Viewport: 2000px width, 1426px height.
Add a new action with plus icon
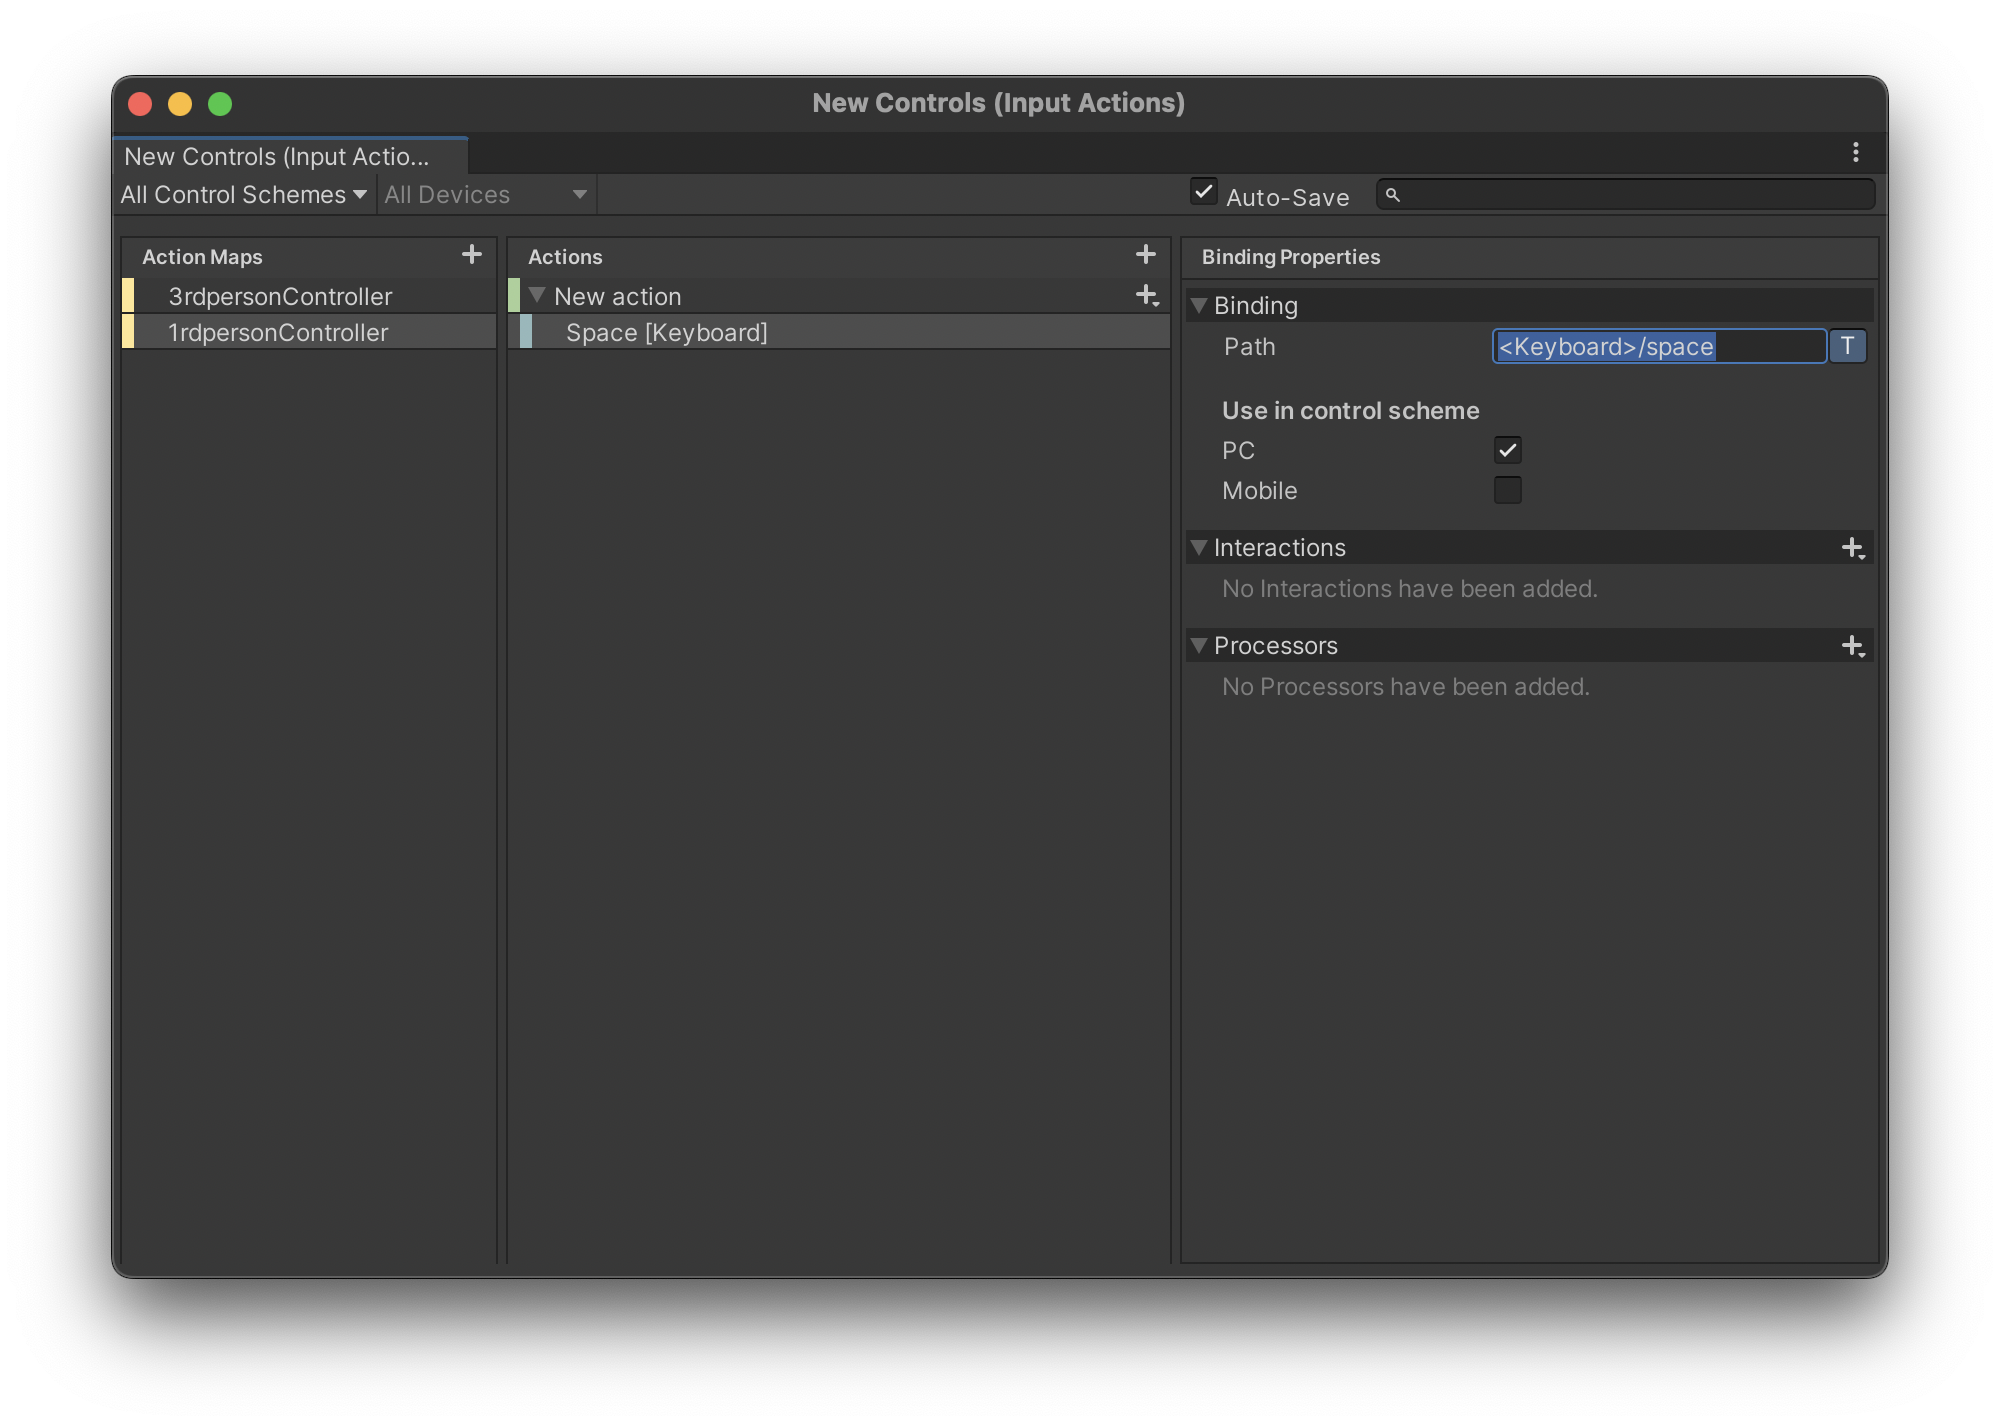1146,255
